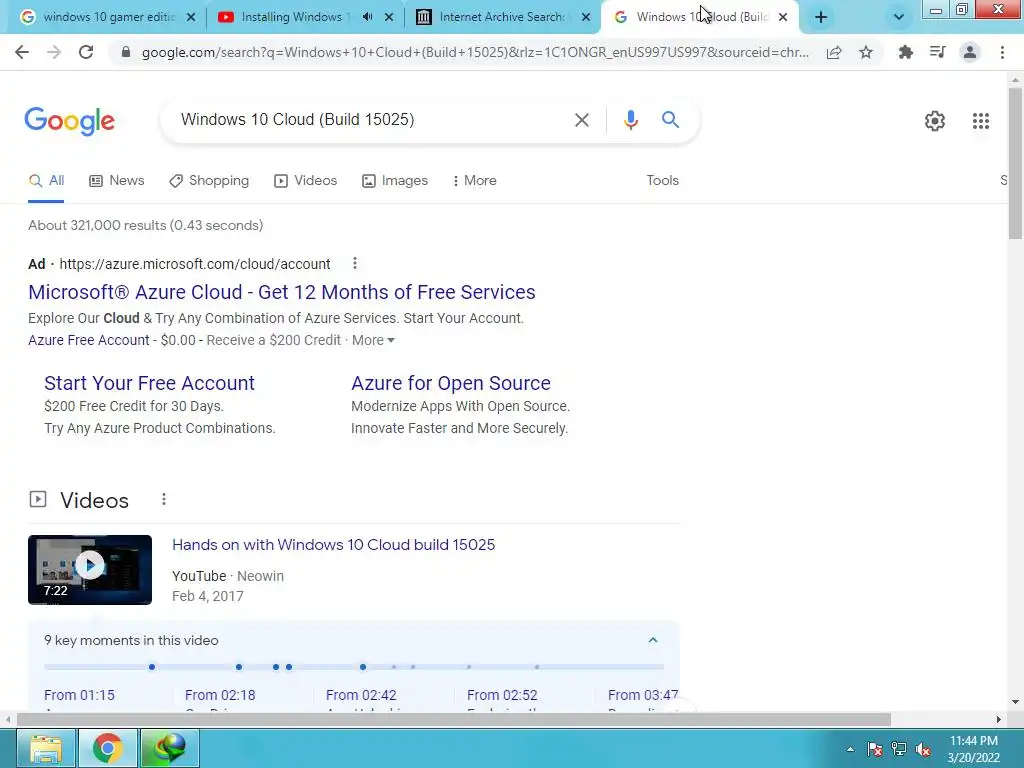Open key moment From 02:52
The width and height of the screenshot is (1024, 768).
tap(502, 695)
